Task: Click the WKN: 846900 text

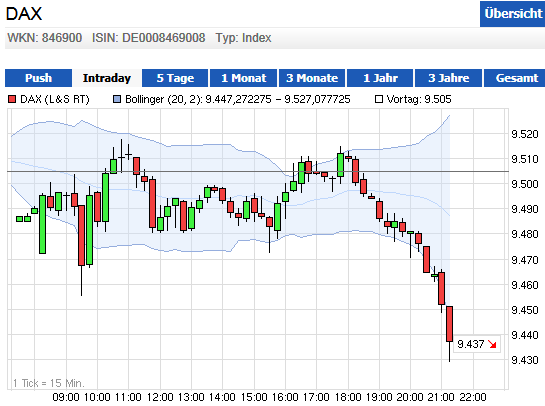Action: (x=45, y=38)
